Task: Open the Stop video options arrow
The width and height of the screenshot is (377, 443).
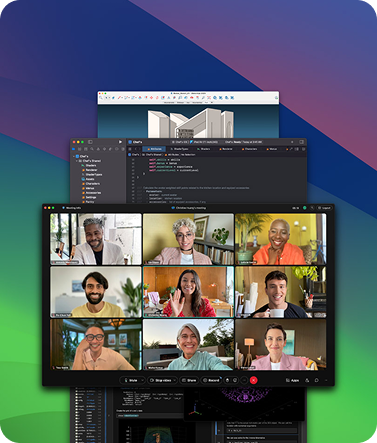Action: coord(175,380)
